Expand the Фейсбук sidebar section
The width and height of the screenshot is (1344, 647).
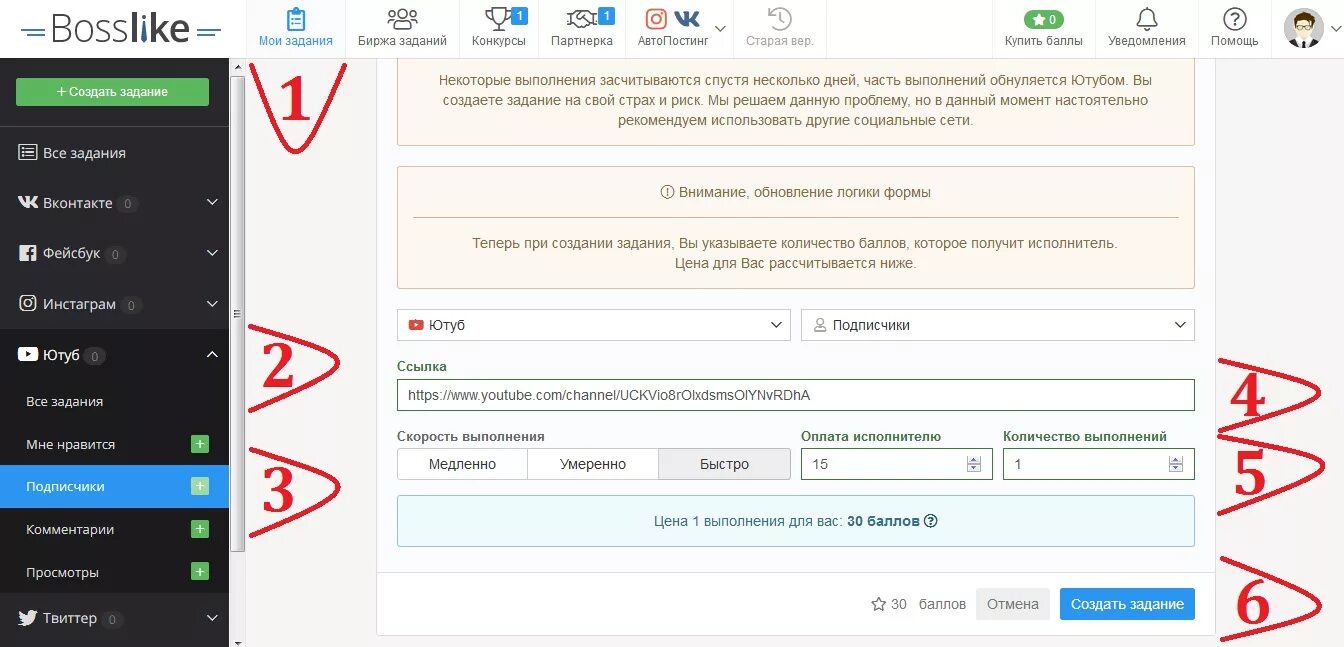pos(212,253)
